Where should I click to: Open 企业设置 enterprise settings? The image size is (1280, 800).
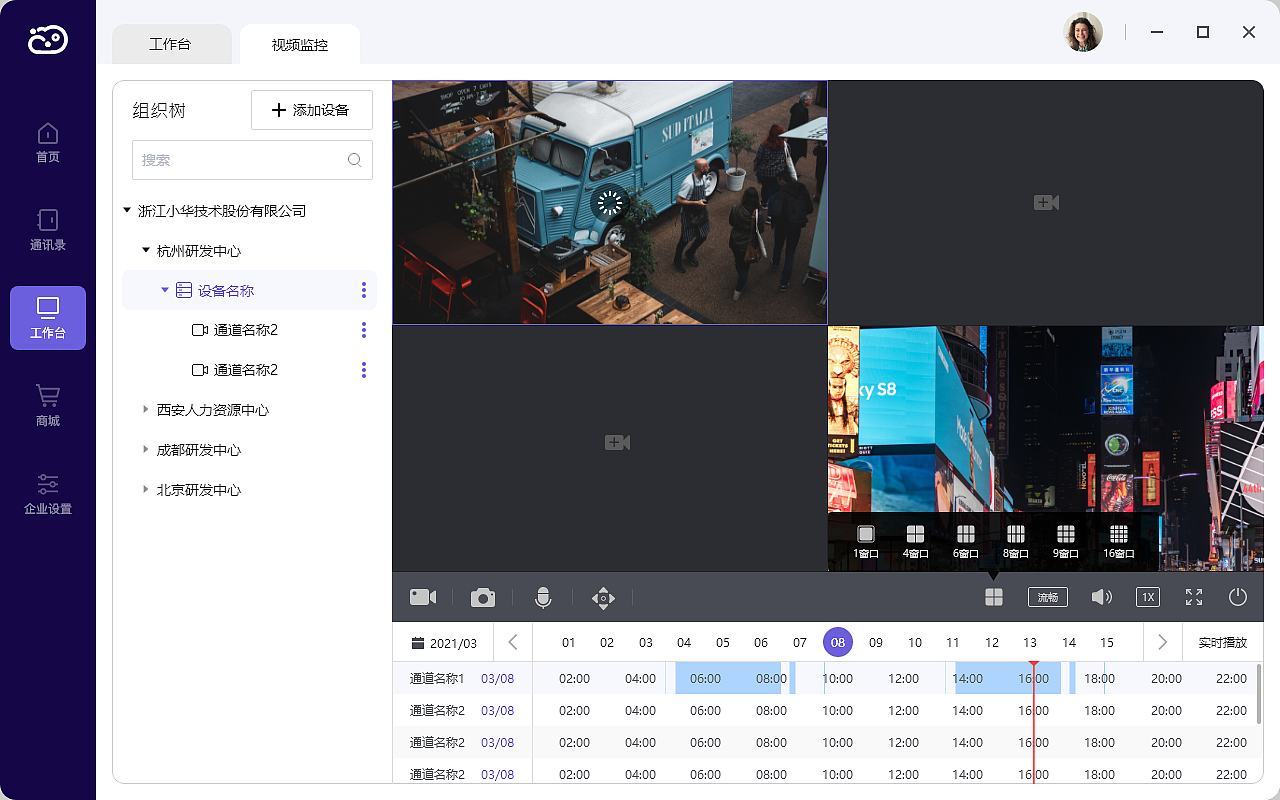[x=48, y=494]
